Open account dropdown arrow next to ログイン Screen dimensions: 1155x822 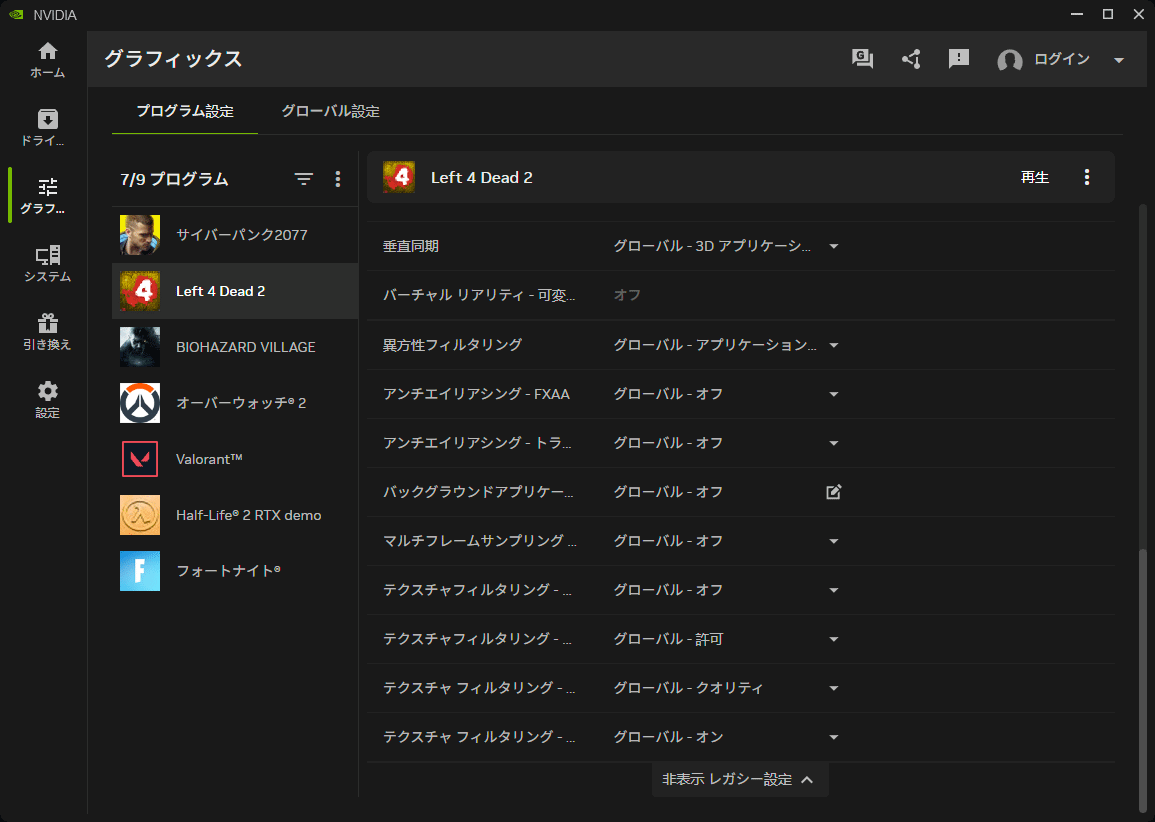(x=1119, y=60)
